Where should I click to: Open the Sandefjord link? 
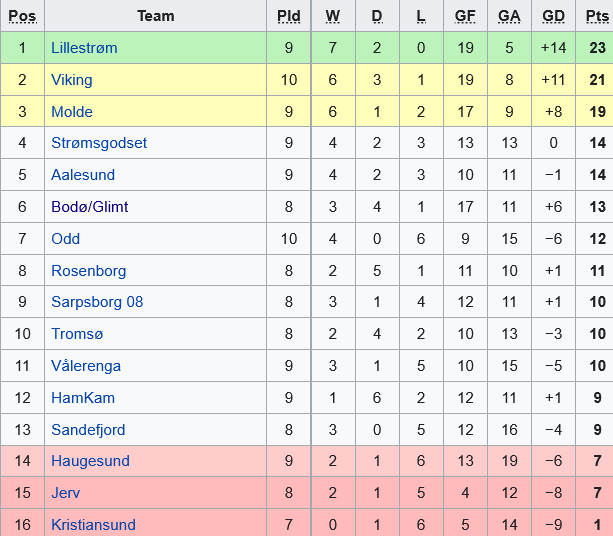click(90, 430)
